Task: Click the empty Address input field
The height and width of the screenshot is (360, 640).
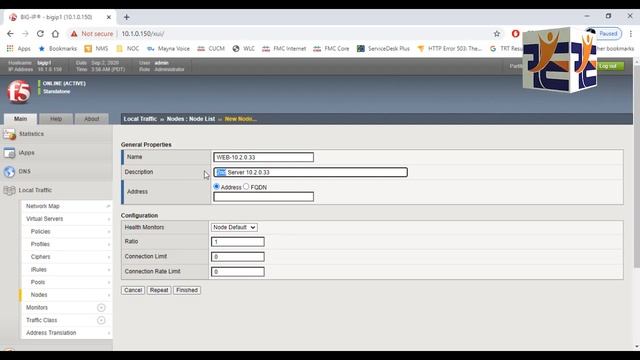Action: tap(263, 197)
